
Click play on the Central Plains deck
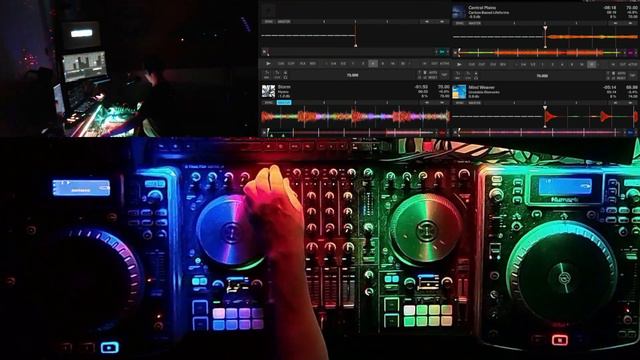click(459, 64)
